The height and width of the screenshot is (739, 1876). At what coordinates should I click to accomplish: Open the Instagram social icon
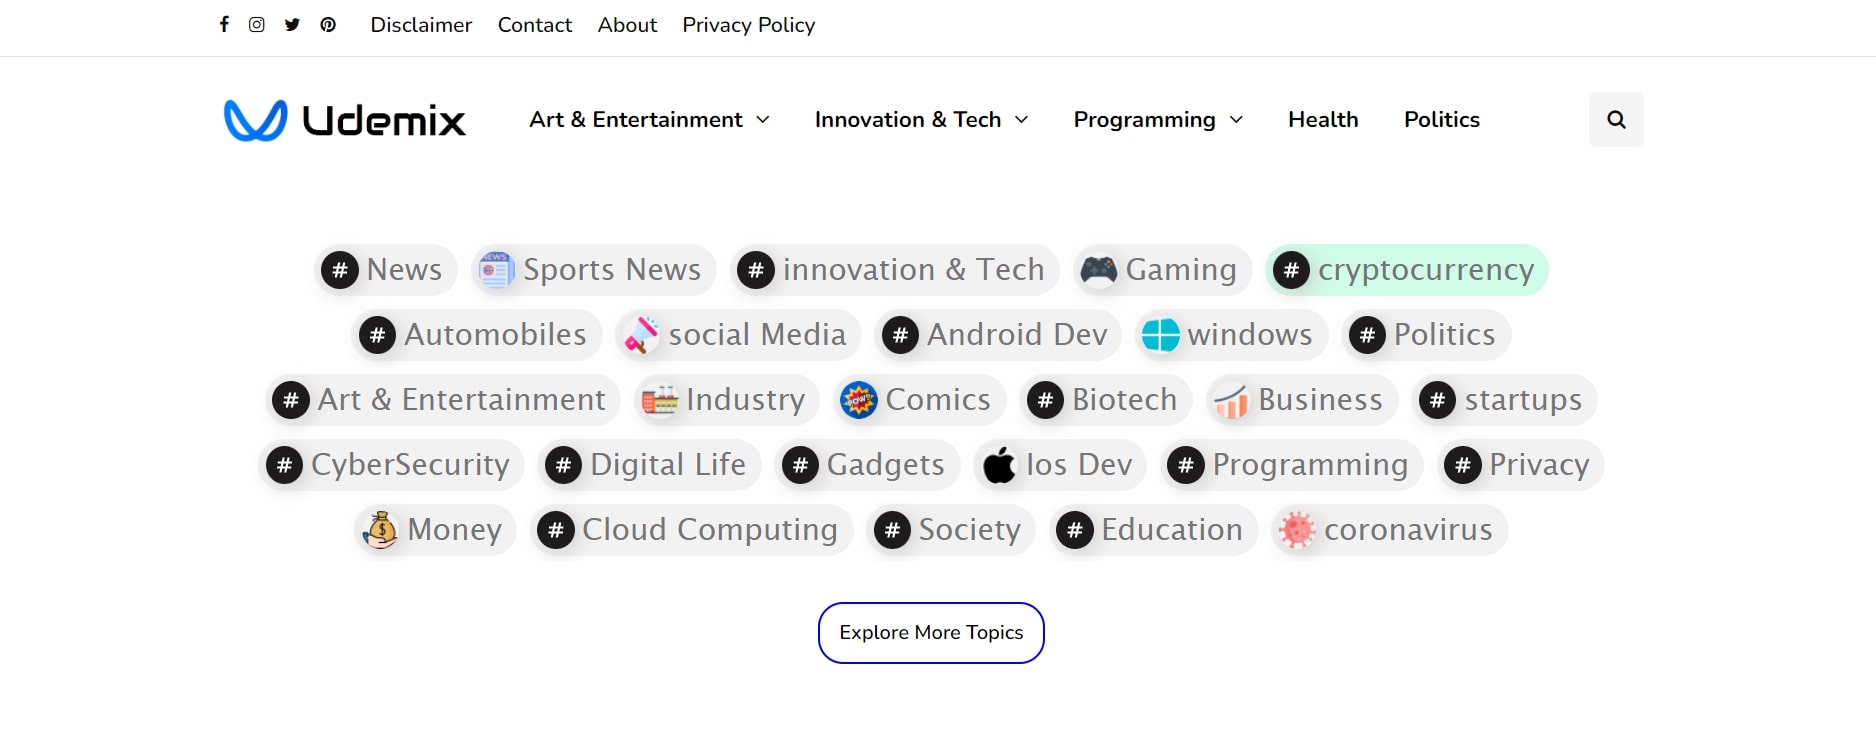tap(257, 25)
